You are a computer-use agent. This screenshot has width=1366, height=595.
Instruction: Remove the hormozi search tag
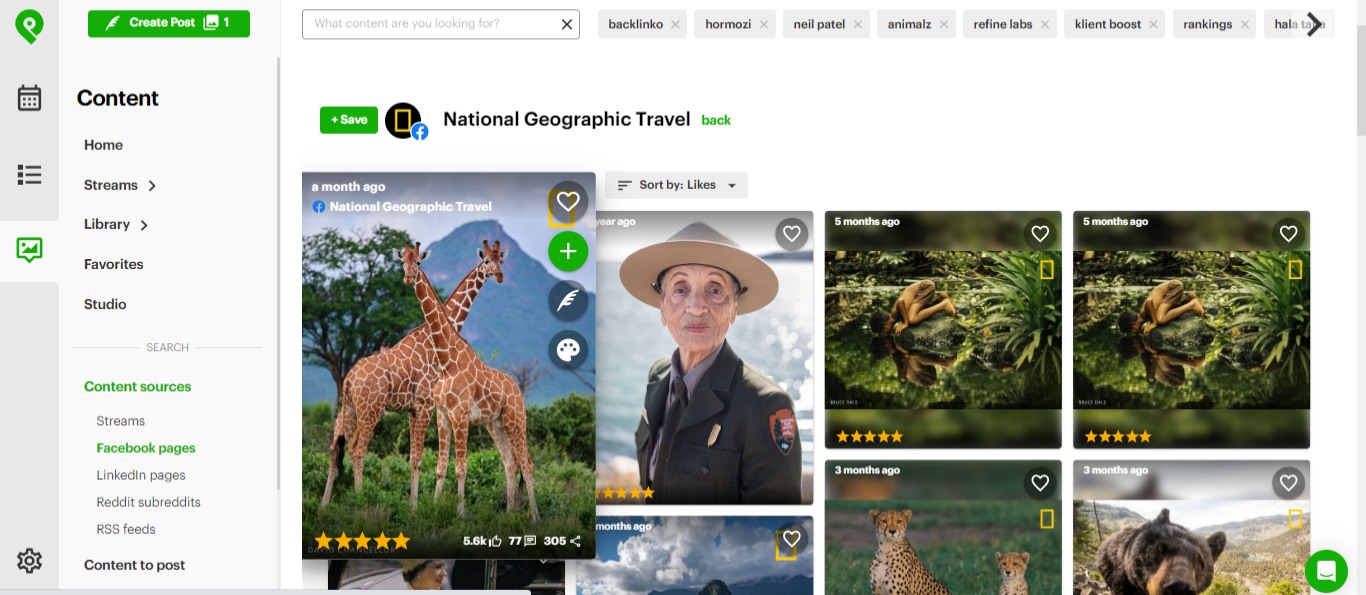point(764,24)
